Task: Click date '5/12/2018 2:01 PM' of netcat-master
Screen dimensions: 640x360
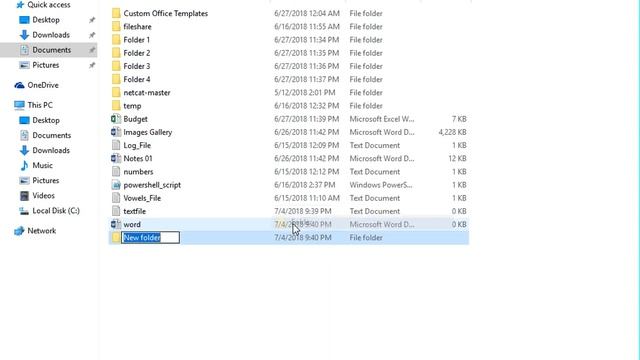Action: tap(305, 93)
